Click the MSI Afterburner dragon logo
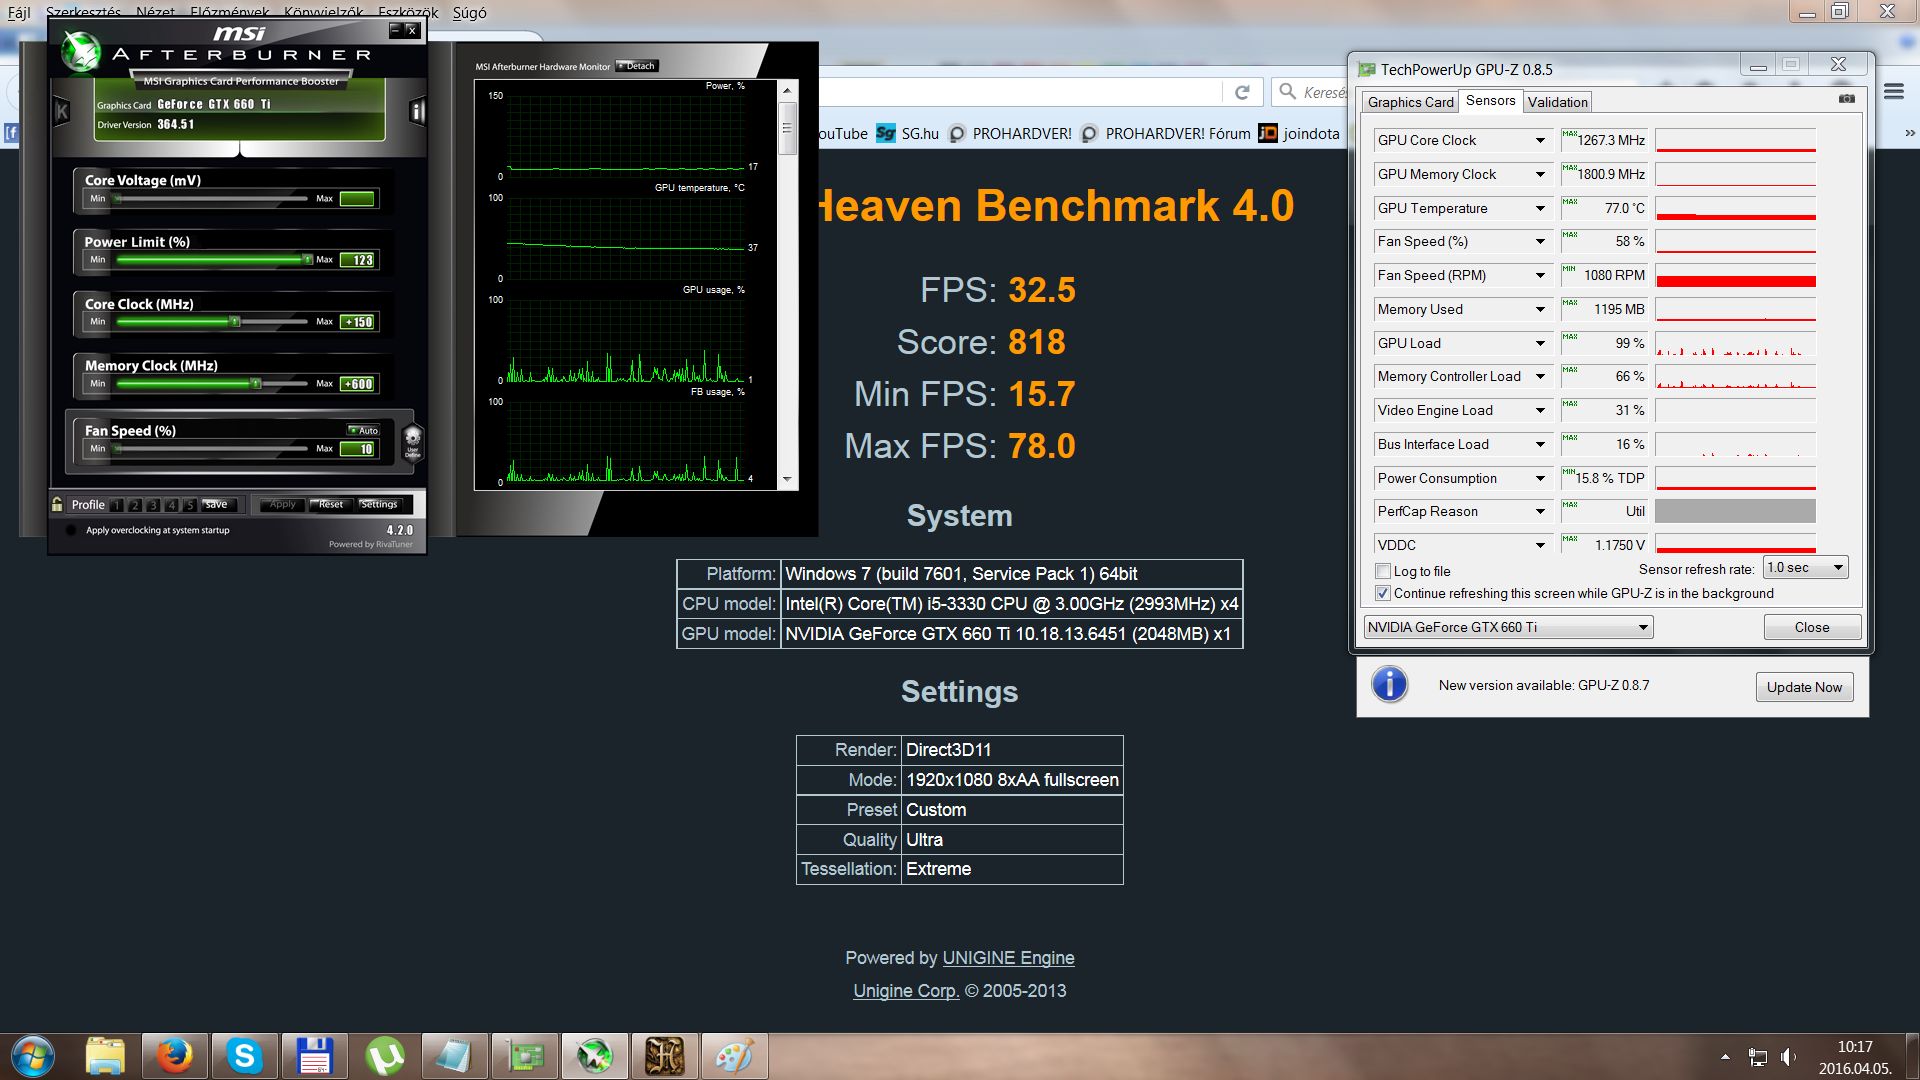 click(80, 52)
